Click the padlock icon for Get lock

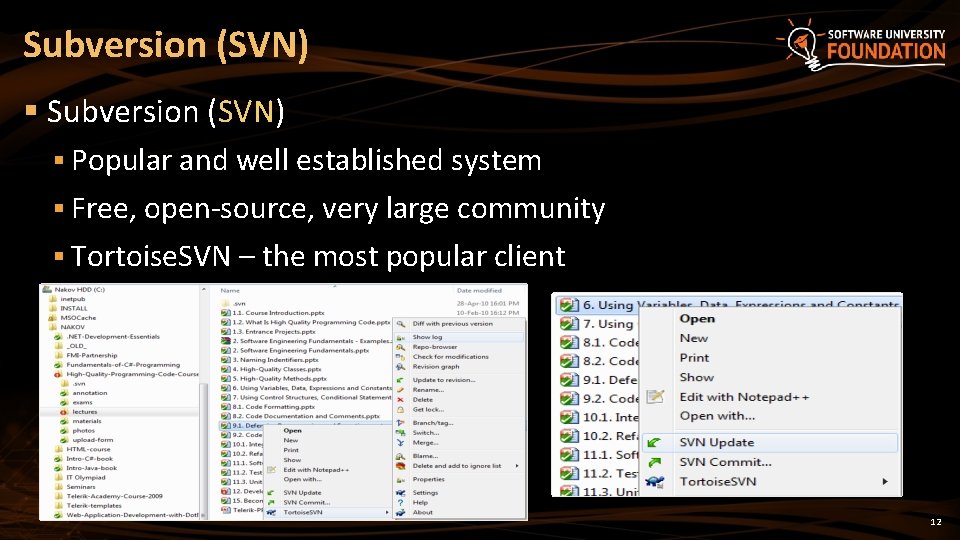(400, 410)
